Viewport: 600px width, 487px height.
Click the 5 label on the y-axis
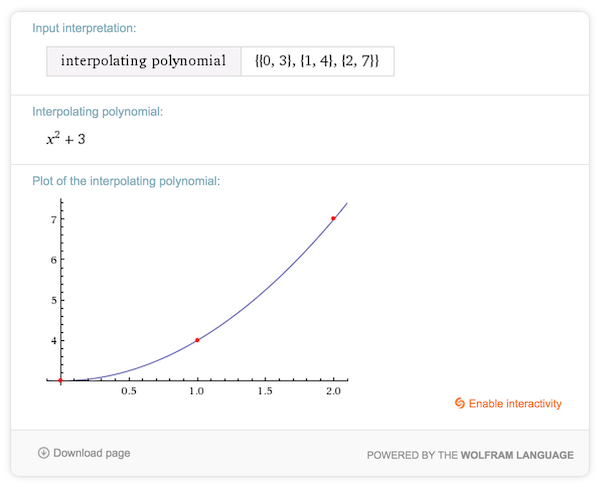point(52,300)
